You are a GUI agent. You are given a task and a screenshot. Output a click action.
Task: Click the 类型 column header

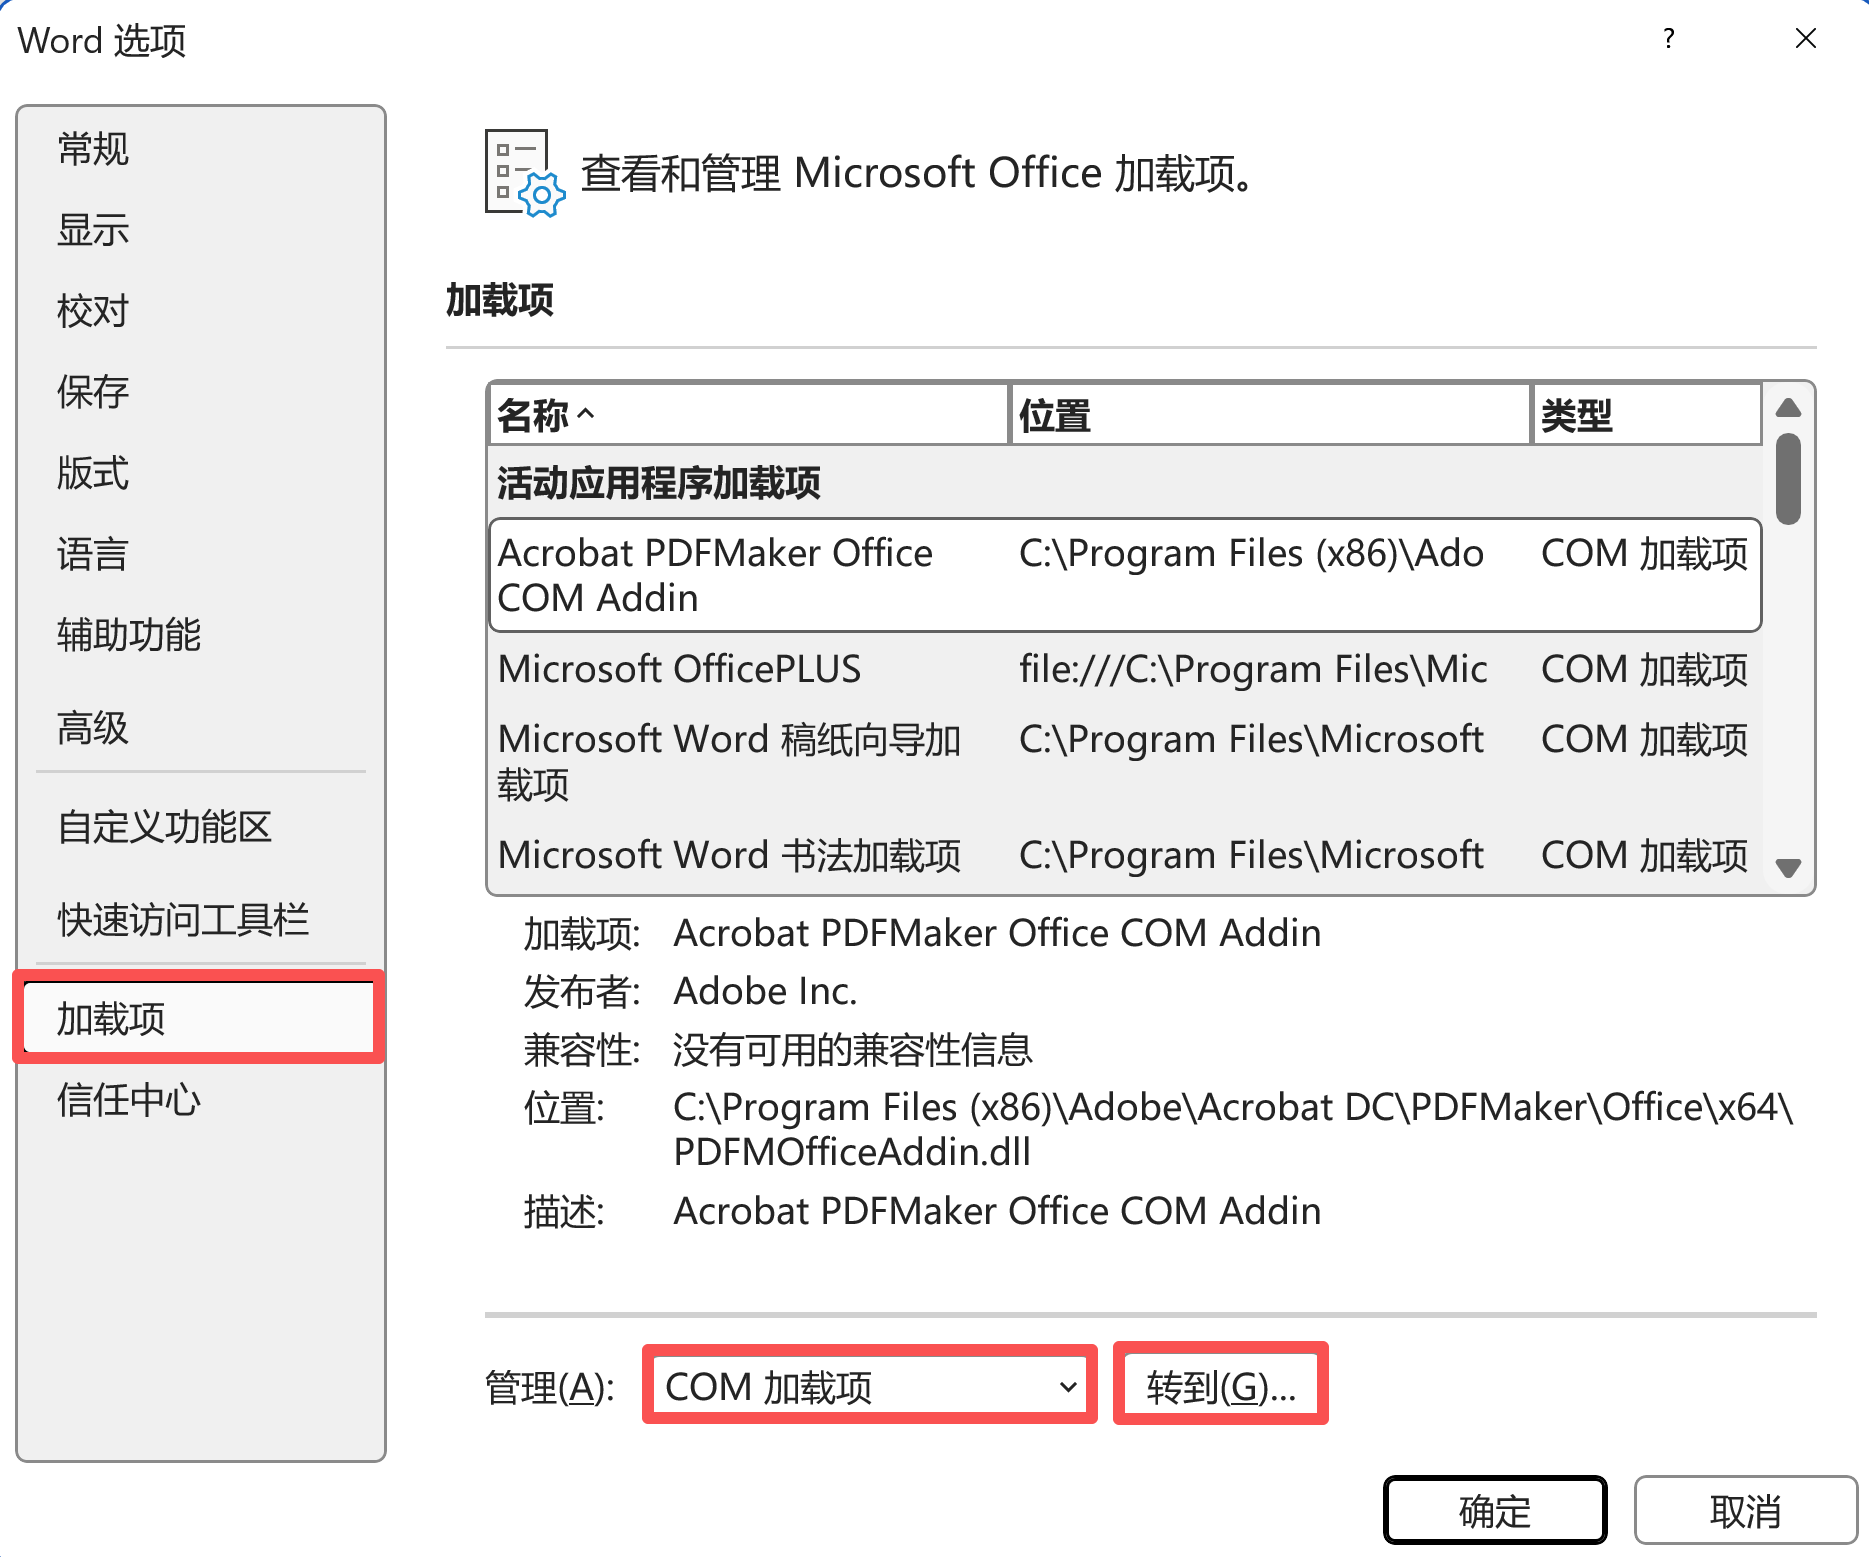click(x=1645, y=415)
